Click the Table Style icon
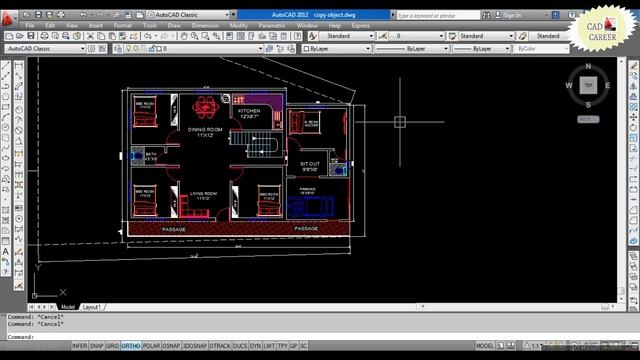Screen dimensions: 640x360 (452, 36)
